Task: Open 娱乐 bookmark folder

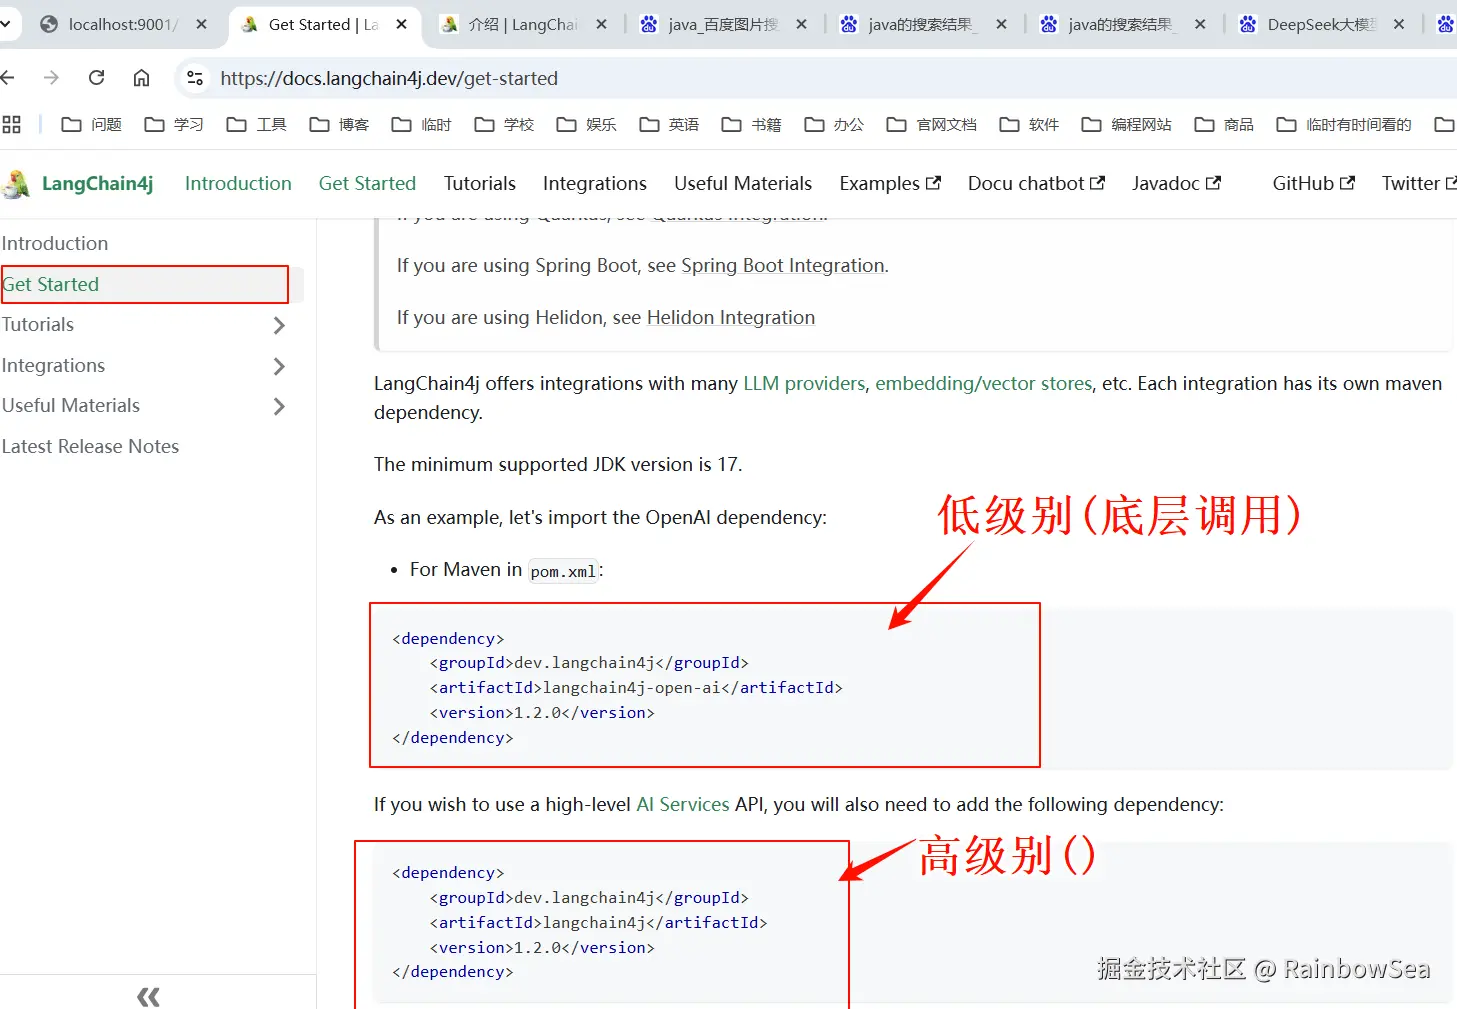Action: point(587,124)
